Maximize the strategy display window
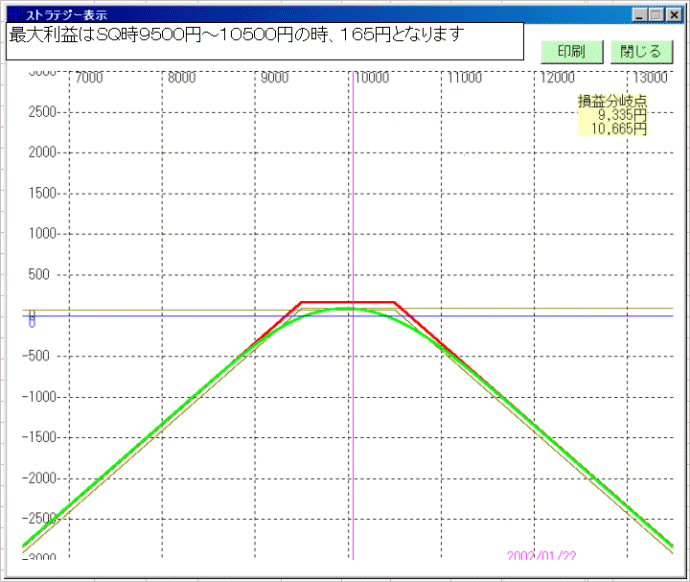This screenshot has width=690, height=582. click(656, 15)
